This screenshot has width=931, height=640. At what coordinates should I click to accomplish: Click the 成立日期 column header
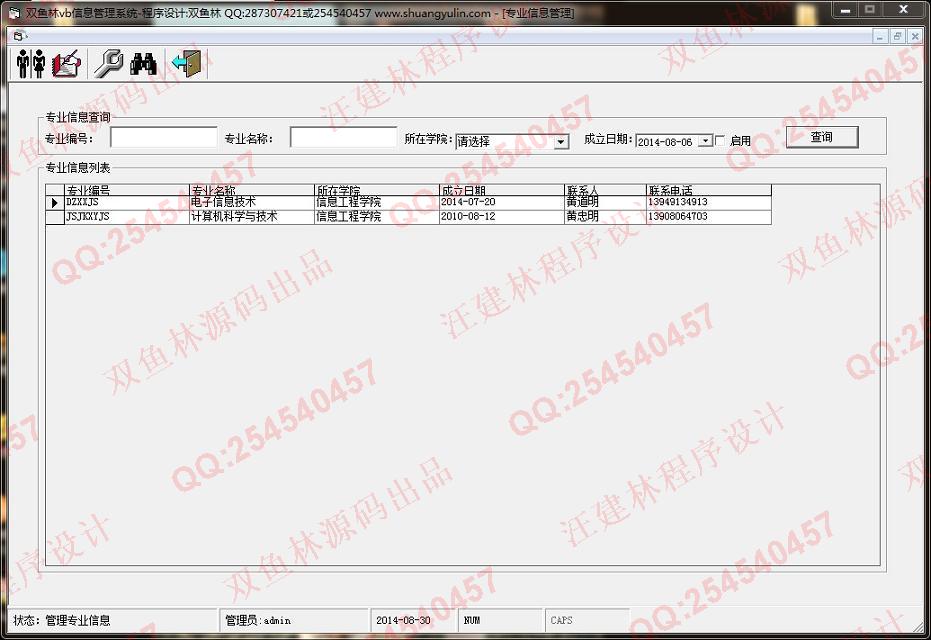coord(502,190)
